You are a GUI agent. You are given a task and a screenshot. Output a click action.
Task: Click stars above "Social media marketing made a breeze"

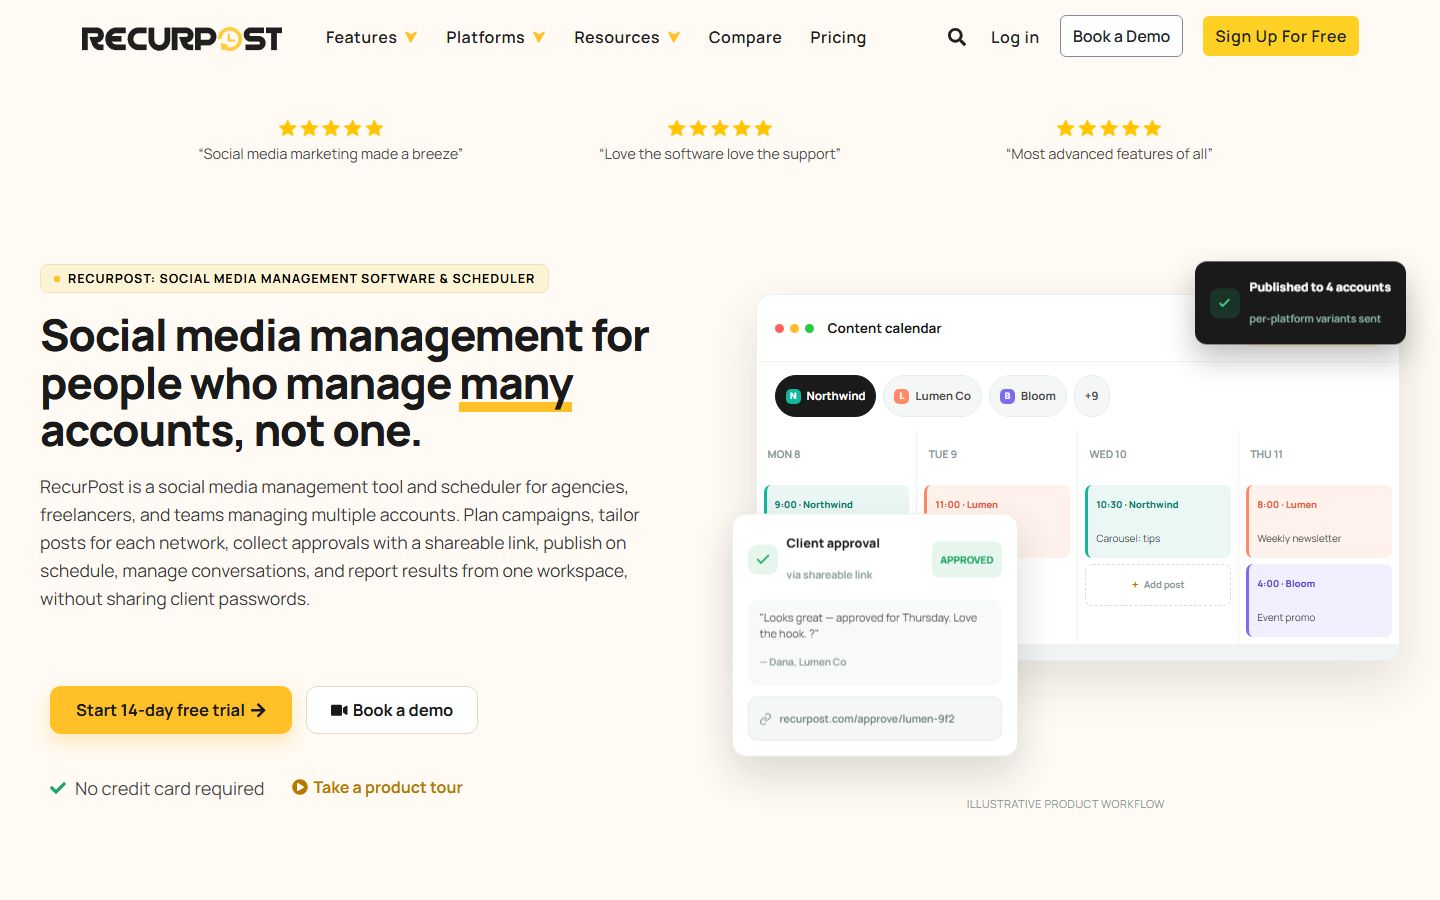[x=331, y=128]
